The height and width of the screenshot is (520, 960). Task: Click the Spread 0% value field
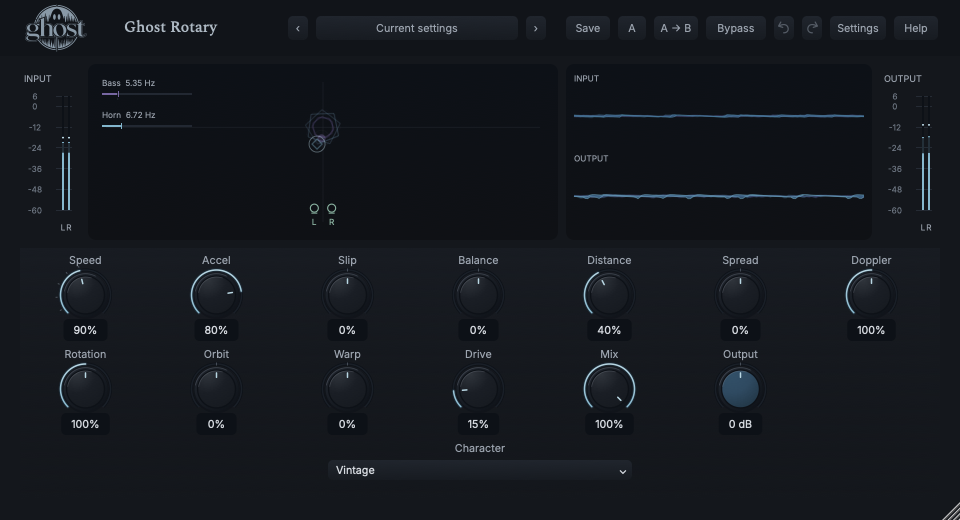pyautogui.click(x=740, y=330)
